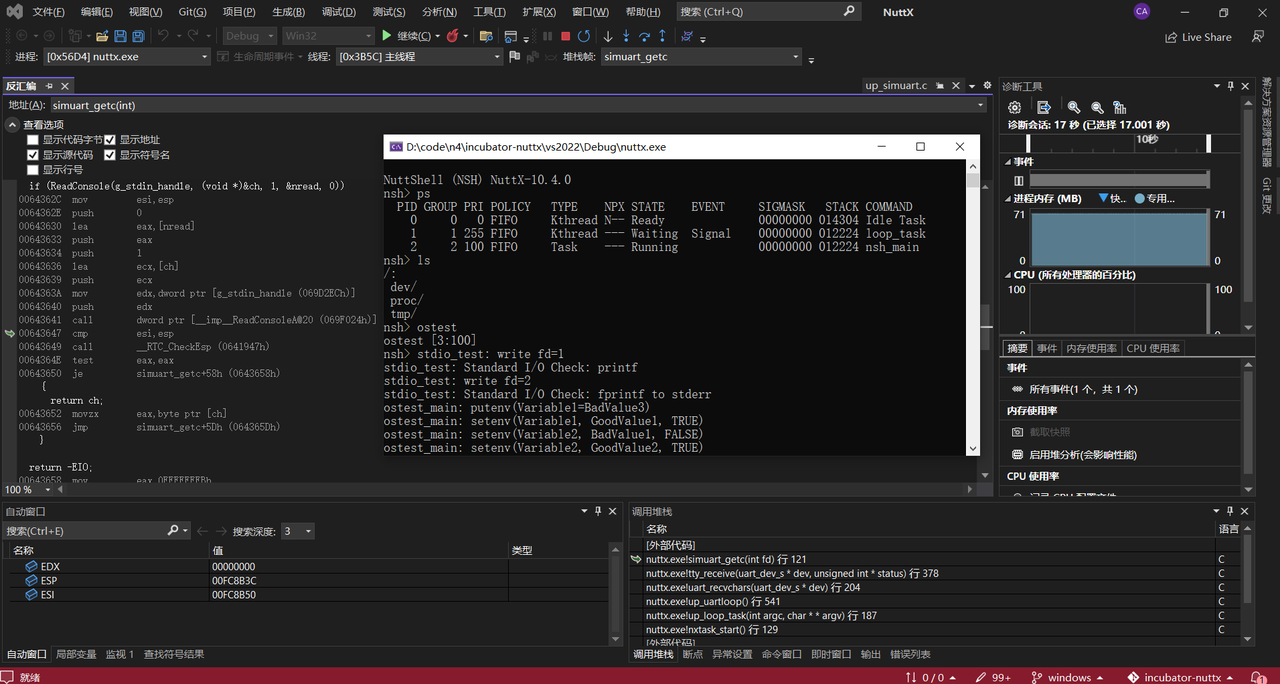Toggle the 显示地址 checkbox
Screen dimensions: 1280x684
110,140
